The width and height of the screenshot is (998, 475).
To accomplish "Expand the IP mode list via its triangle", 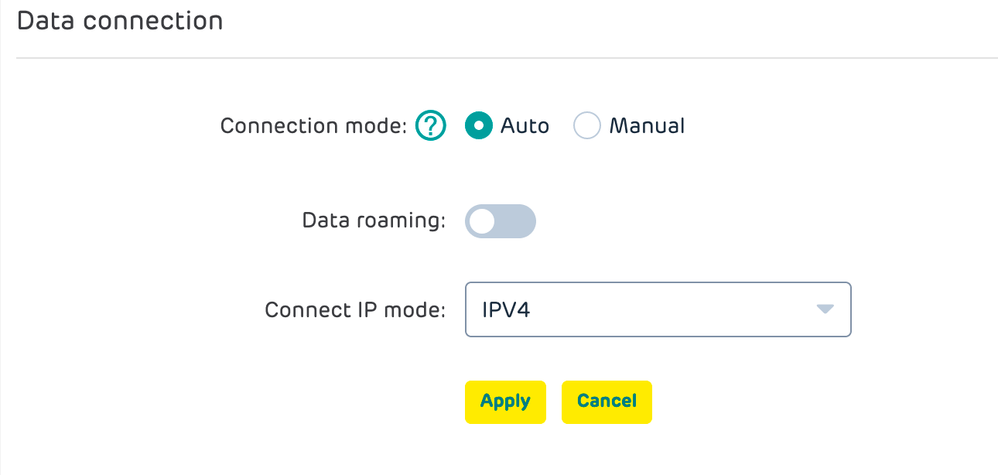I will (825, 309).
